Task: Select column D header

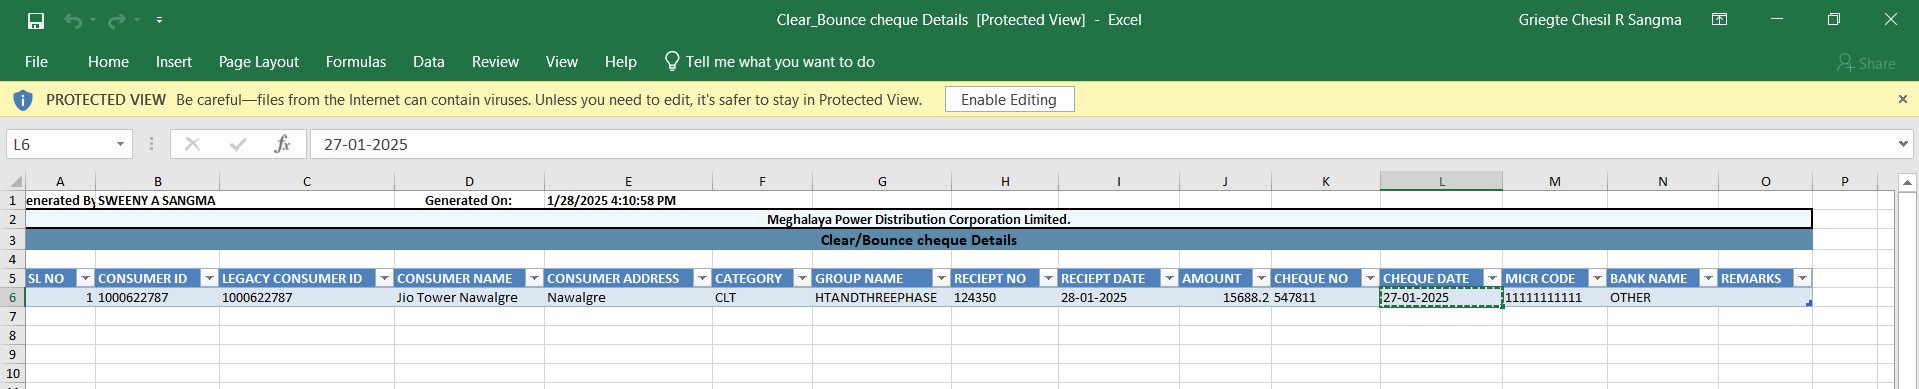Action: [x=469, y=181]
